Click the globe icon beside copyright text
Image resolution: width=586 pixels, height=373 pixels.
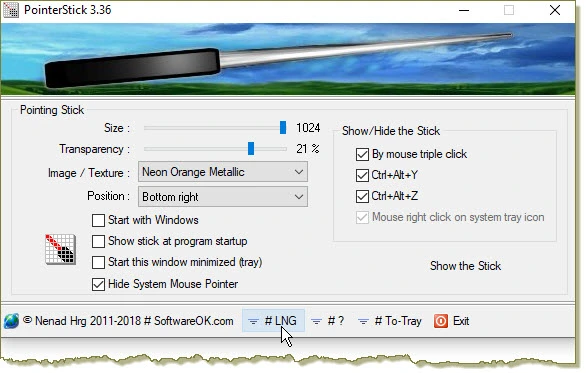coord(11,321)
